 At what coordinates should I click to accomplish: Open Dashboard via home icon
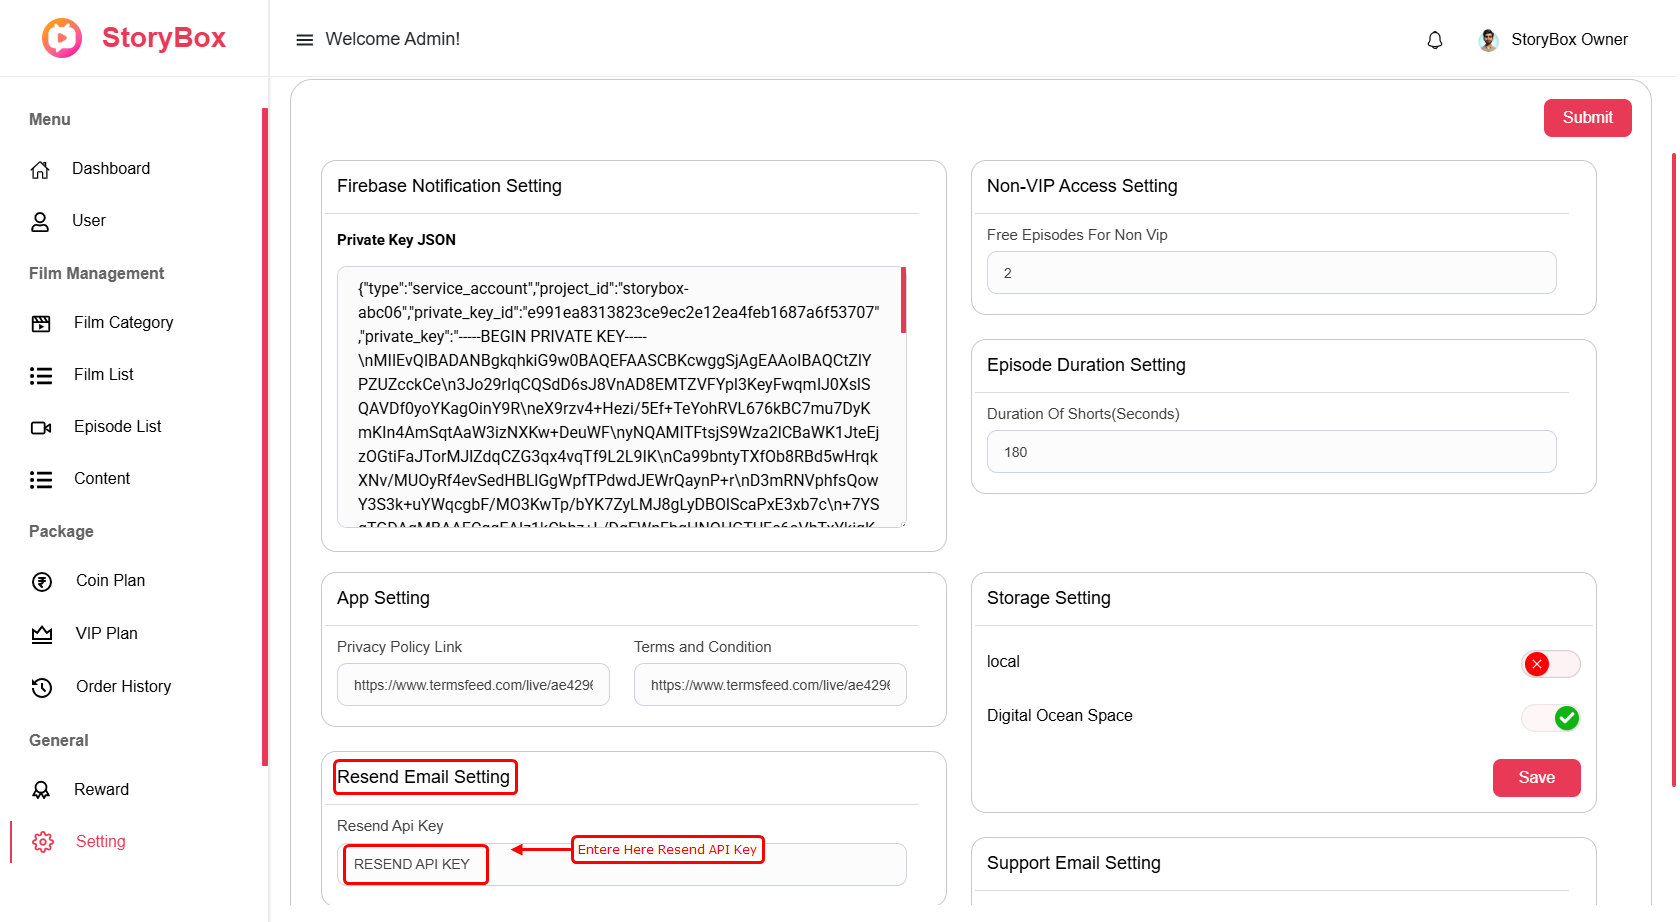coord(40,170)
